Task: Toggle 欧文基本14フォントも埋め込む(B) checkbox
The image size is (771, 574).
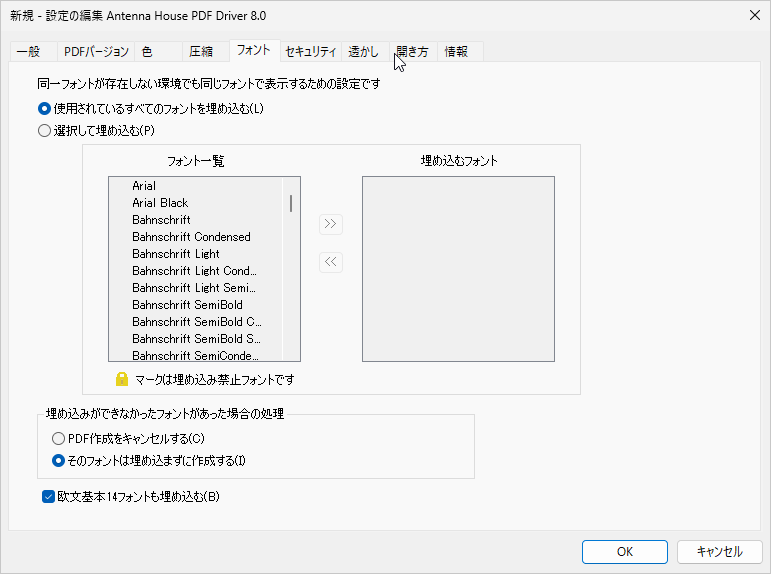Action: point(131,497)
